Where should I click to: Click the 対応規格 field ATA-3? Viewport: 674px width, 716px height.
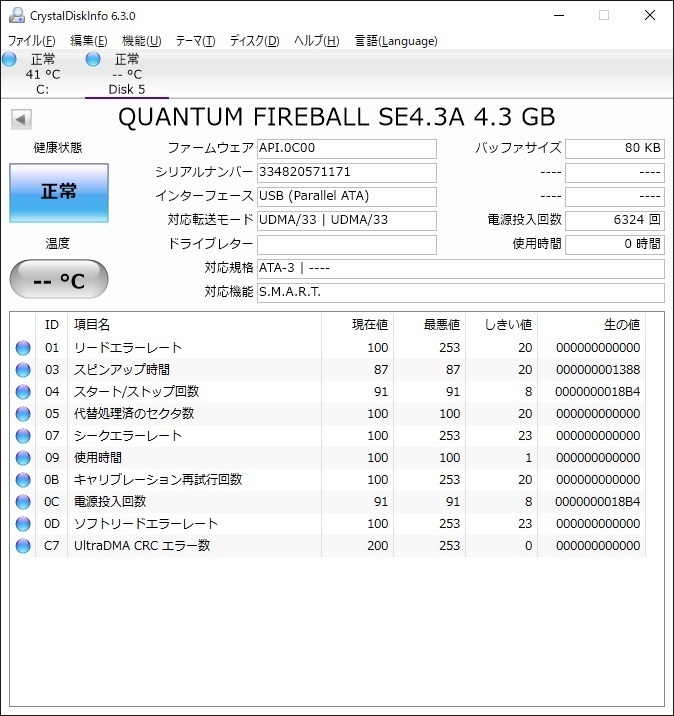(461, 268)
